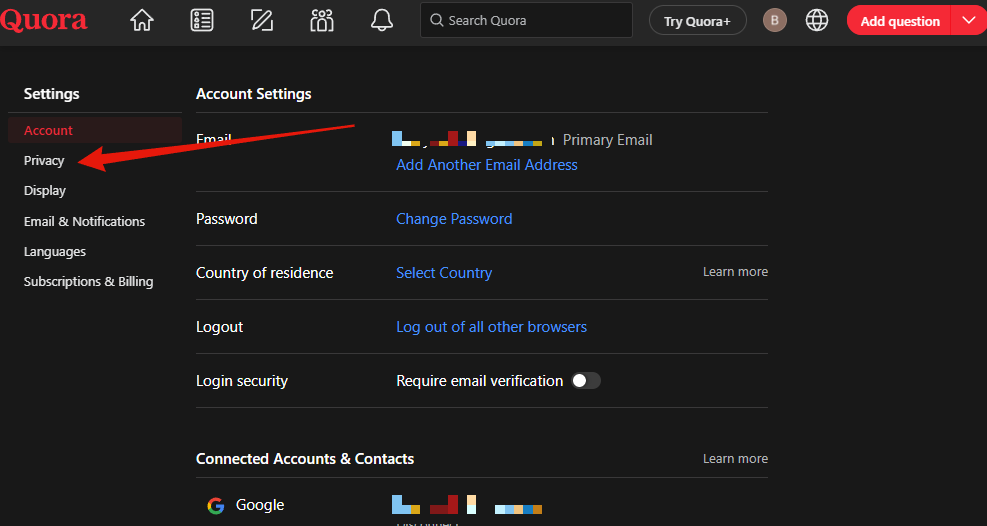Click Connected Accounts & Contacts heading
This screenshot has height=526, width=987.
click(305, 459)
